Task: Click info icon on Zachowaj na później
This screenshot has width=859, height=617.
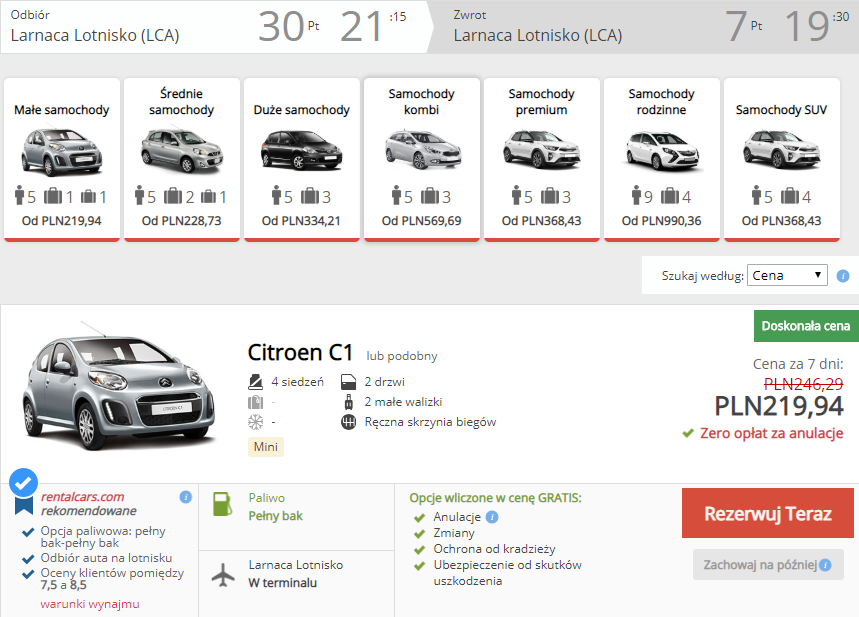Action: pos(825,565)
